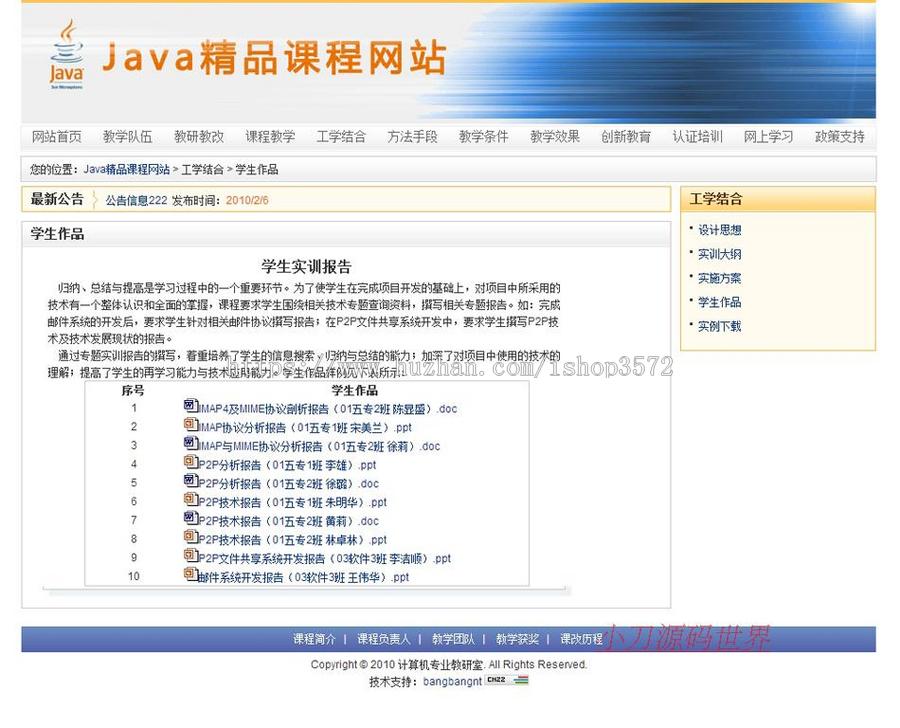
Task: Click the PowerPoint icon beside IMAP协议分析报告
Action: tap(188, 426)
